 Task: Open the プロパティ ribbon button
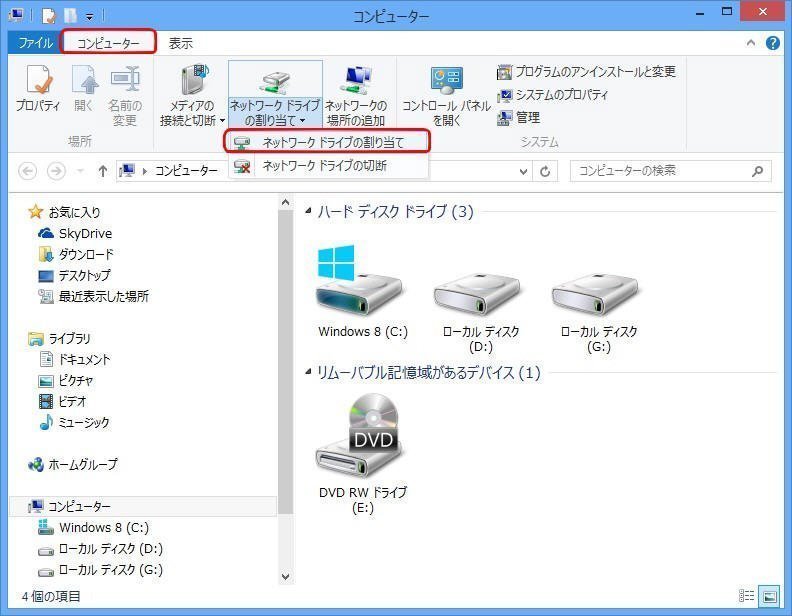point(38,89)
